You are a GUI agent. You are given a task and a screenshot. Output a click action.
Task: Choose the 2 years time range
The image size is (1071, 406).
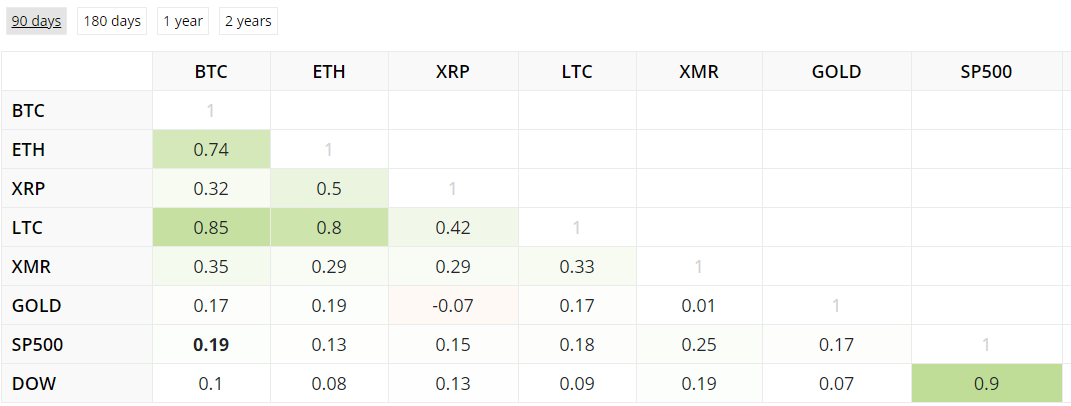[248, 21]
